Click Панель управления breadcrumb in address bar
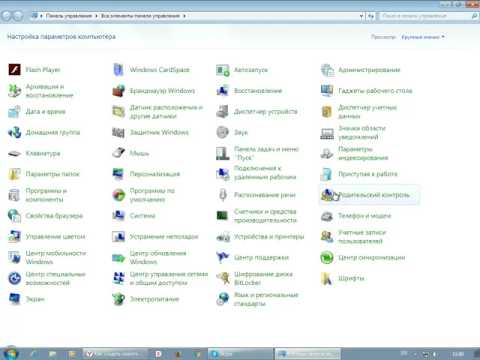 [69, 16]
